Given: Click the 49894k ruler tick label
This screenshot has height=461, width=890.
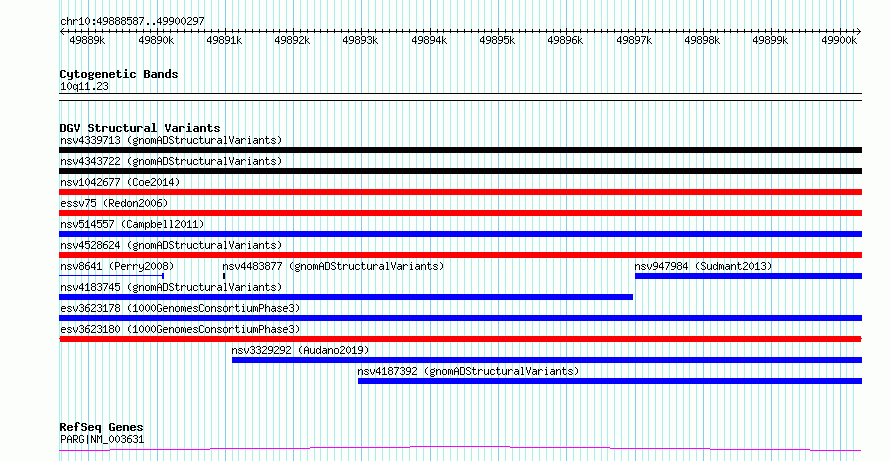Looking at the screenshot, I should (x=429, y=40).
